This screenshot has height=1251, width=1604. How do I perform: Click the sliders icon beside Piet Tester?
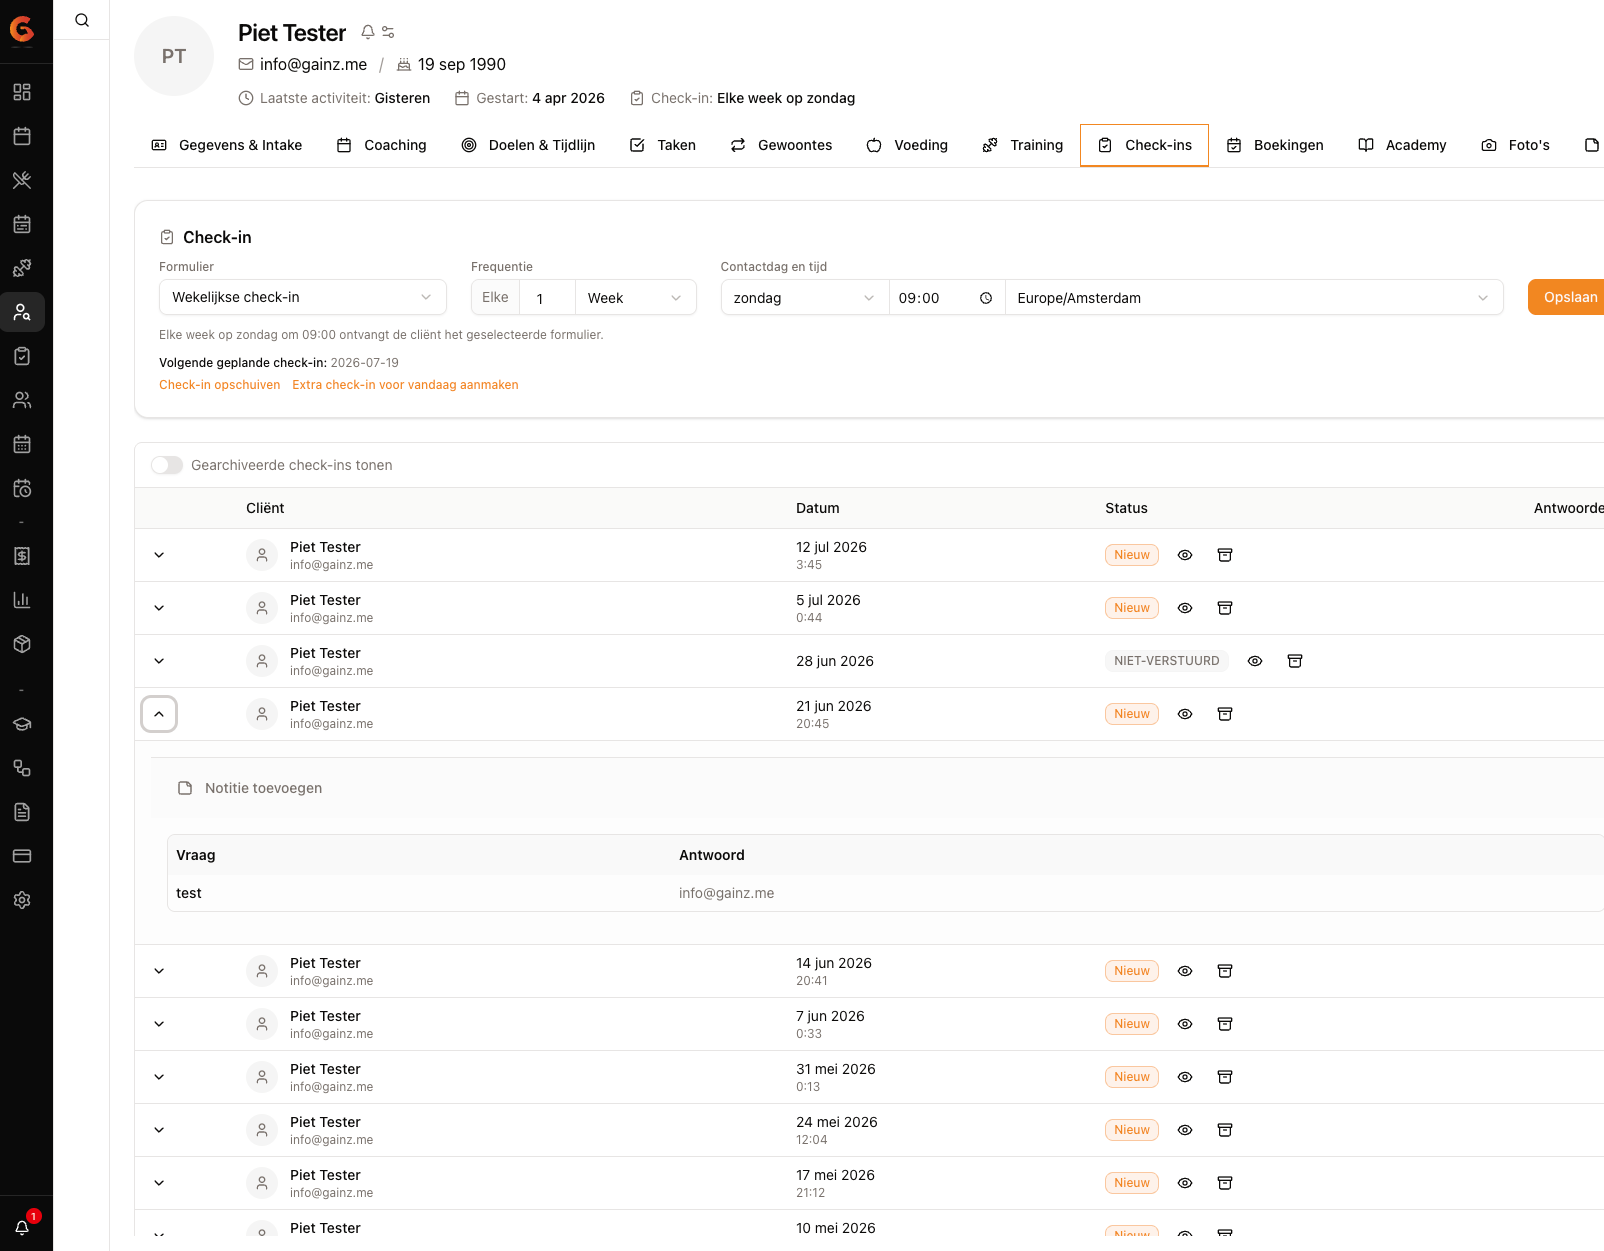[x=388, y=32]
